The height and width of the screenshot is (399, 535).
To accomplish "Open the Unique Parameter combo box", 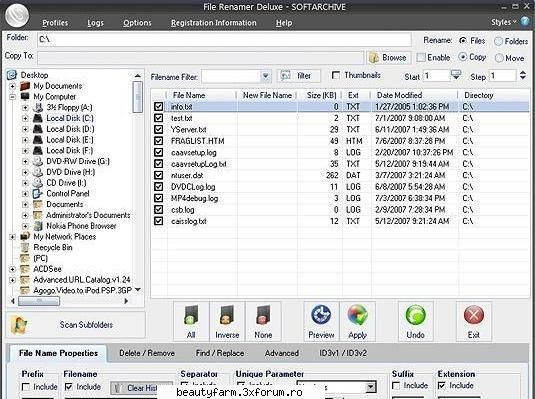I will click(337, 387).
